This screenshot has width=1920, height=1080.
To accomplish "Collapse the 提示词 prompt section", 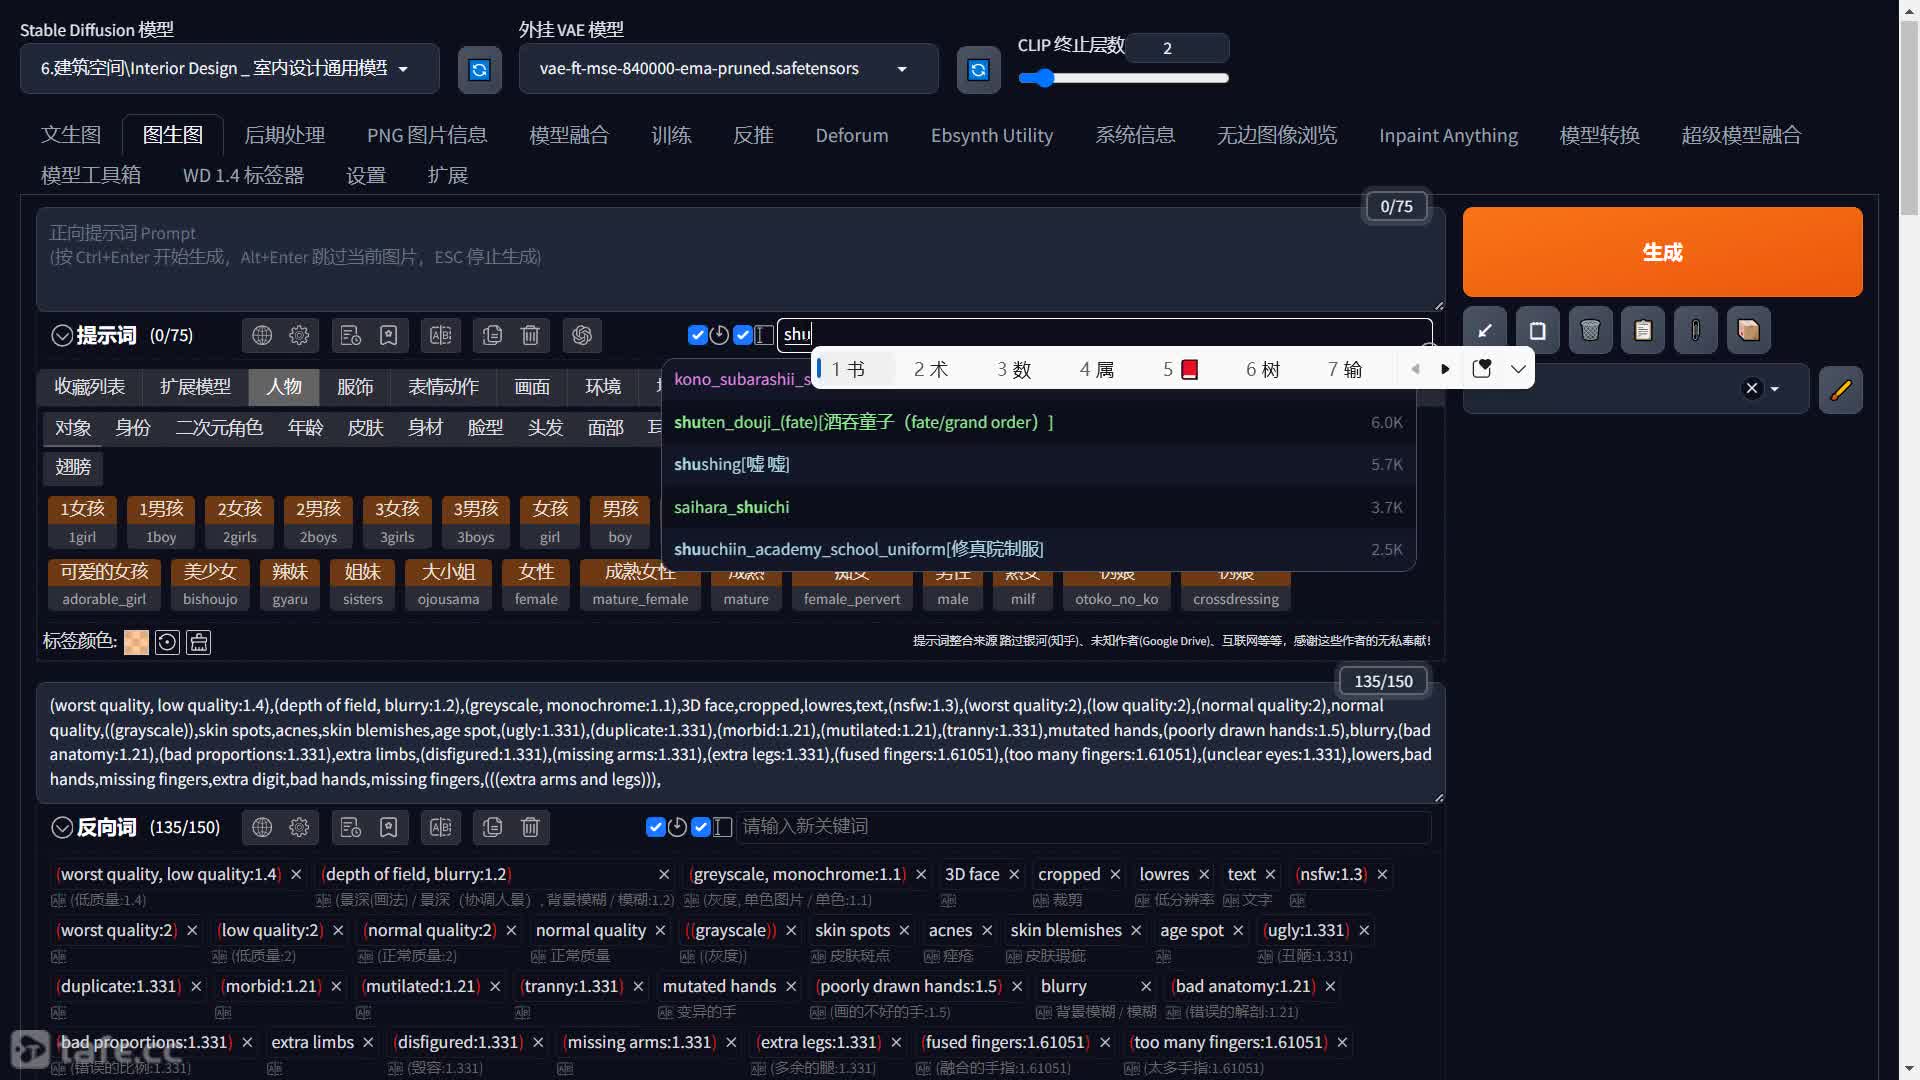I will [62, 336].
